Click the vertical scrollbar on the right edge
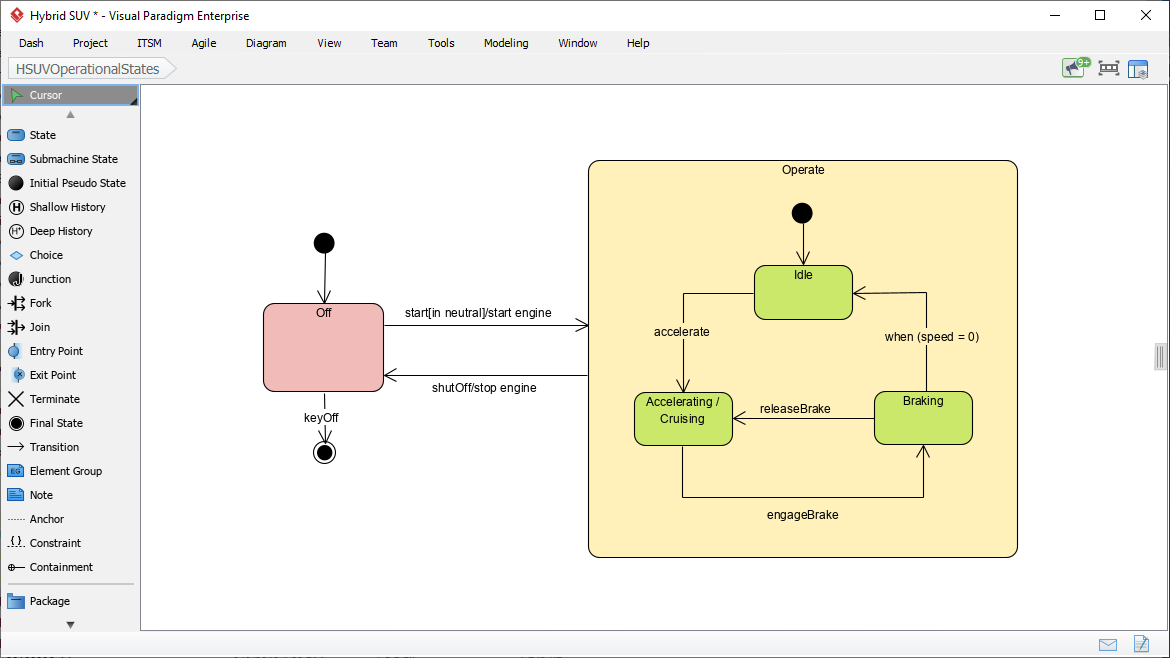1170x658 pixels. pyautogui.click(x=1159, y=356)
